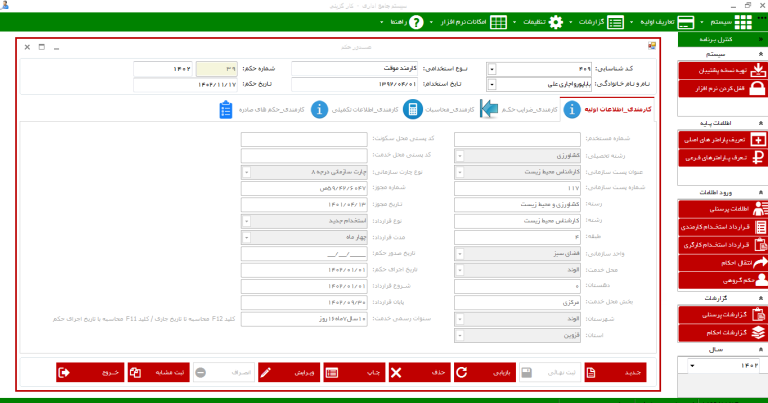
Task: Click the delete (حذف) button with X icon
Action: pyautogui.click(x=397, y=373)
